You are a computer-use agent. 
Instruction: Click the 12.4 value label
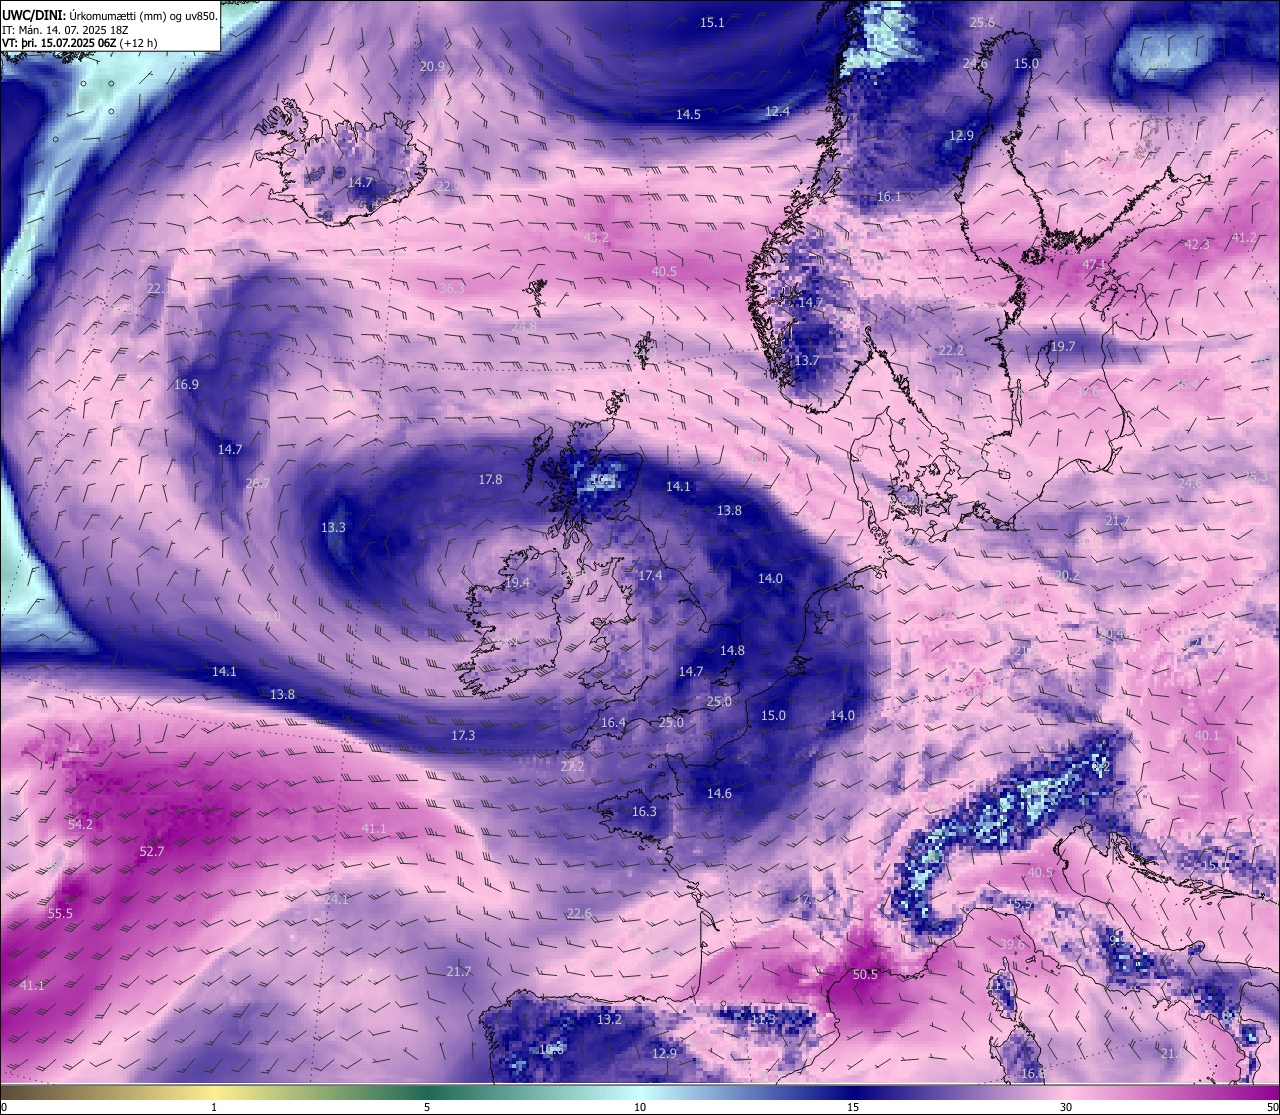click(x=777, y=111)
